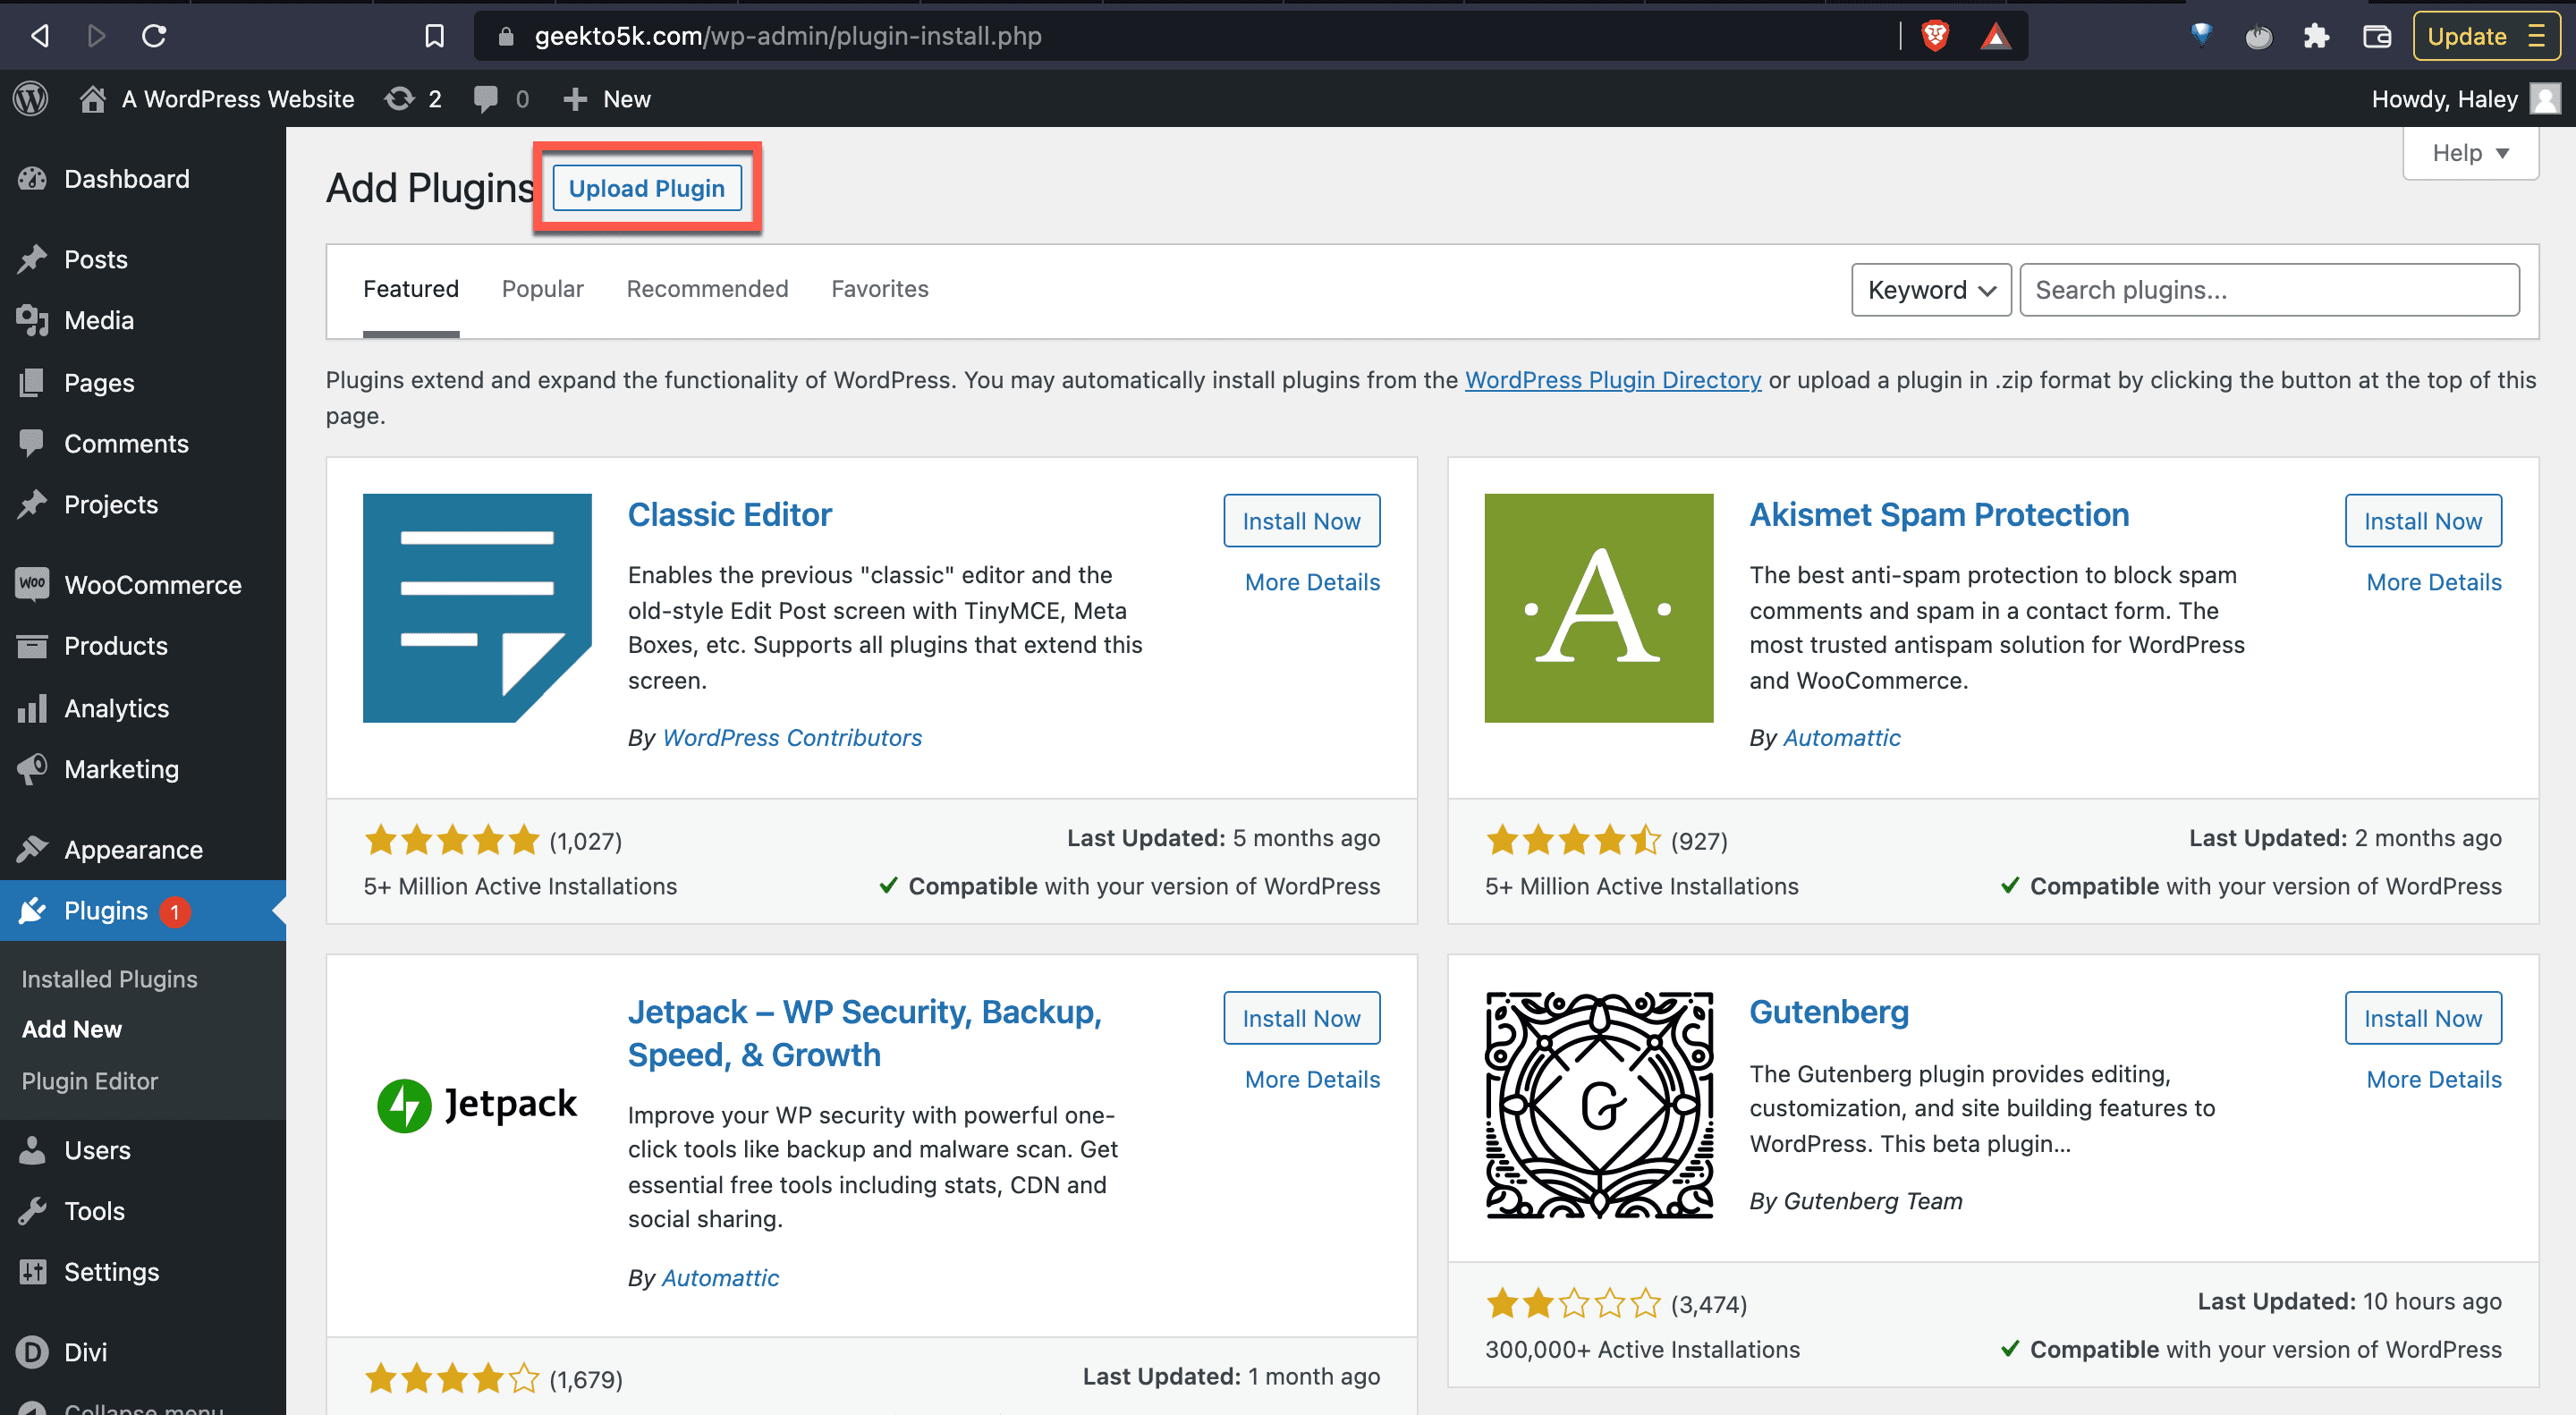Viewport: 2576px width, 1415px height.
Task: Click the WordPress logo in admin bar
Action: click(31, 98)
